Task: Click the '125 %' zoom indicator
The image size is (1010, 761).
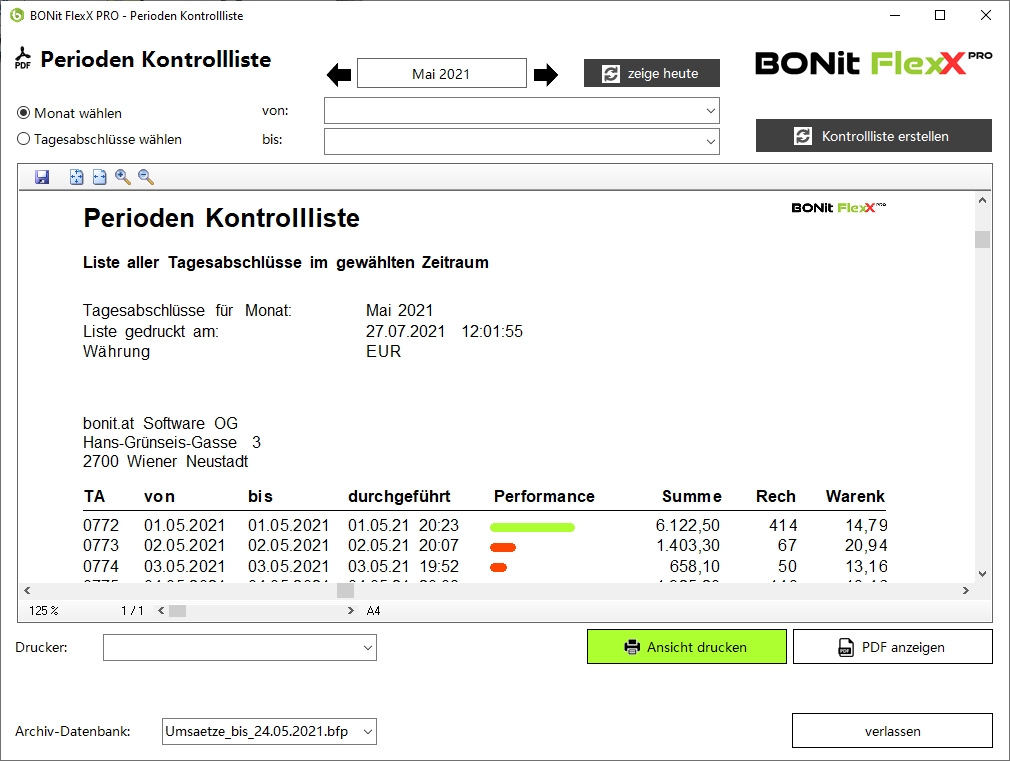Action: [44, 611]
